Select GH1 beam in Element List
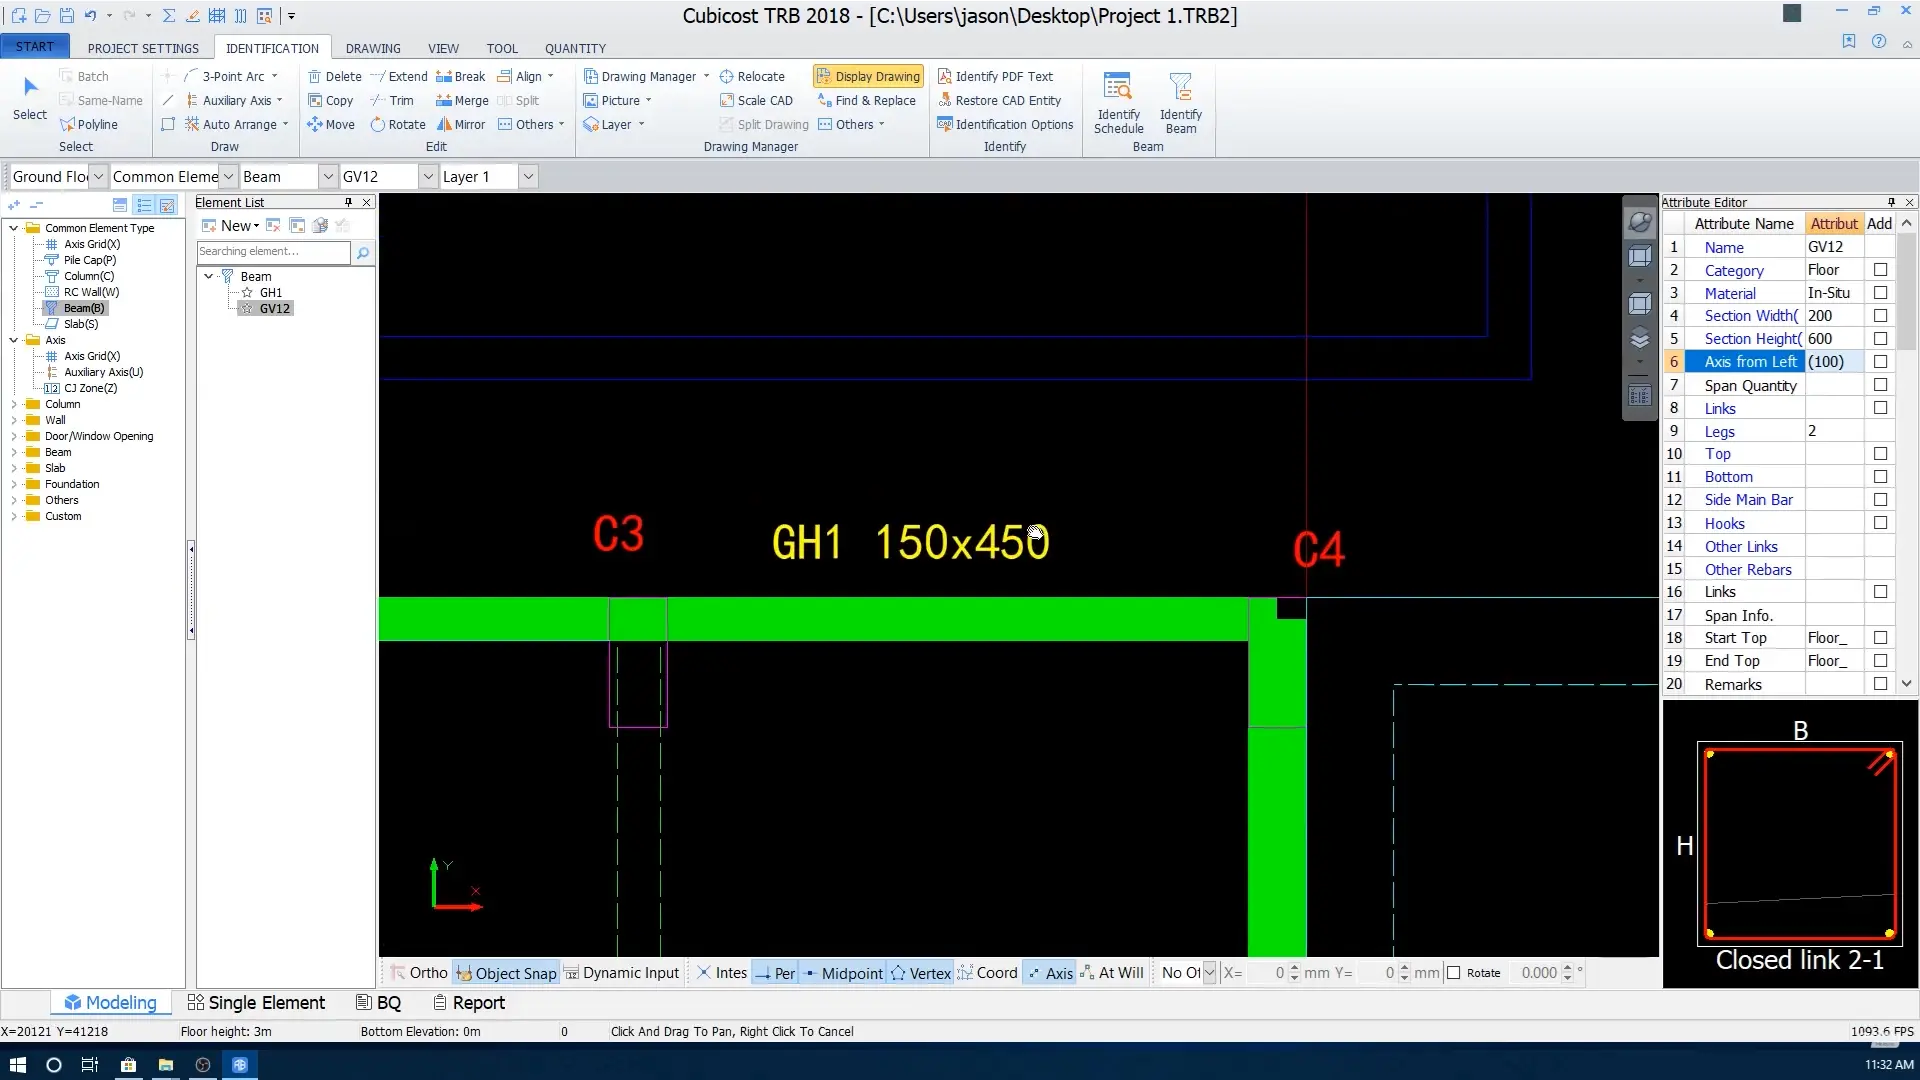Screen dimensions: 1920x1080 271,293
